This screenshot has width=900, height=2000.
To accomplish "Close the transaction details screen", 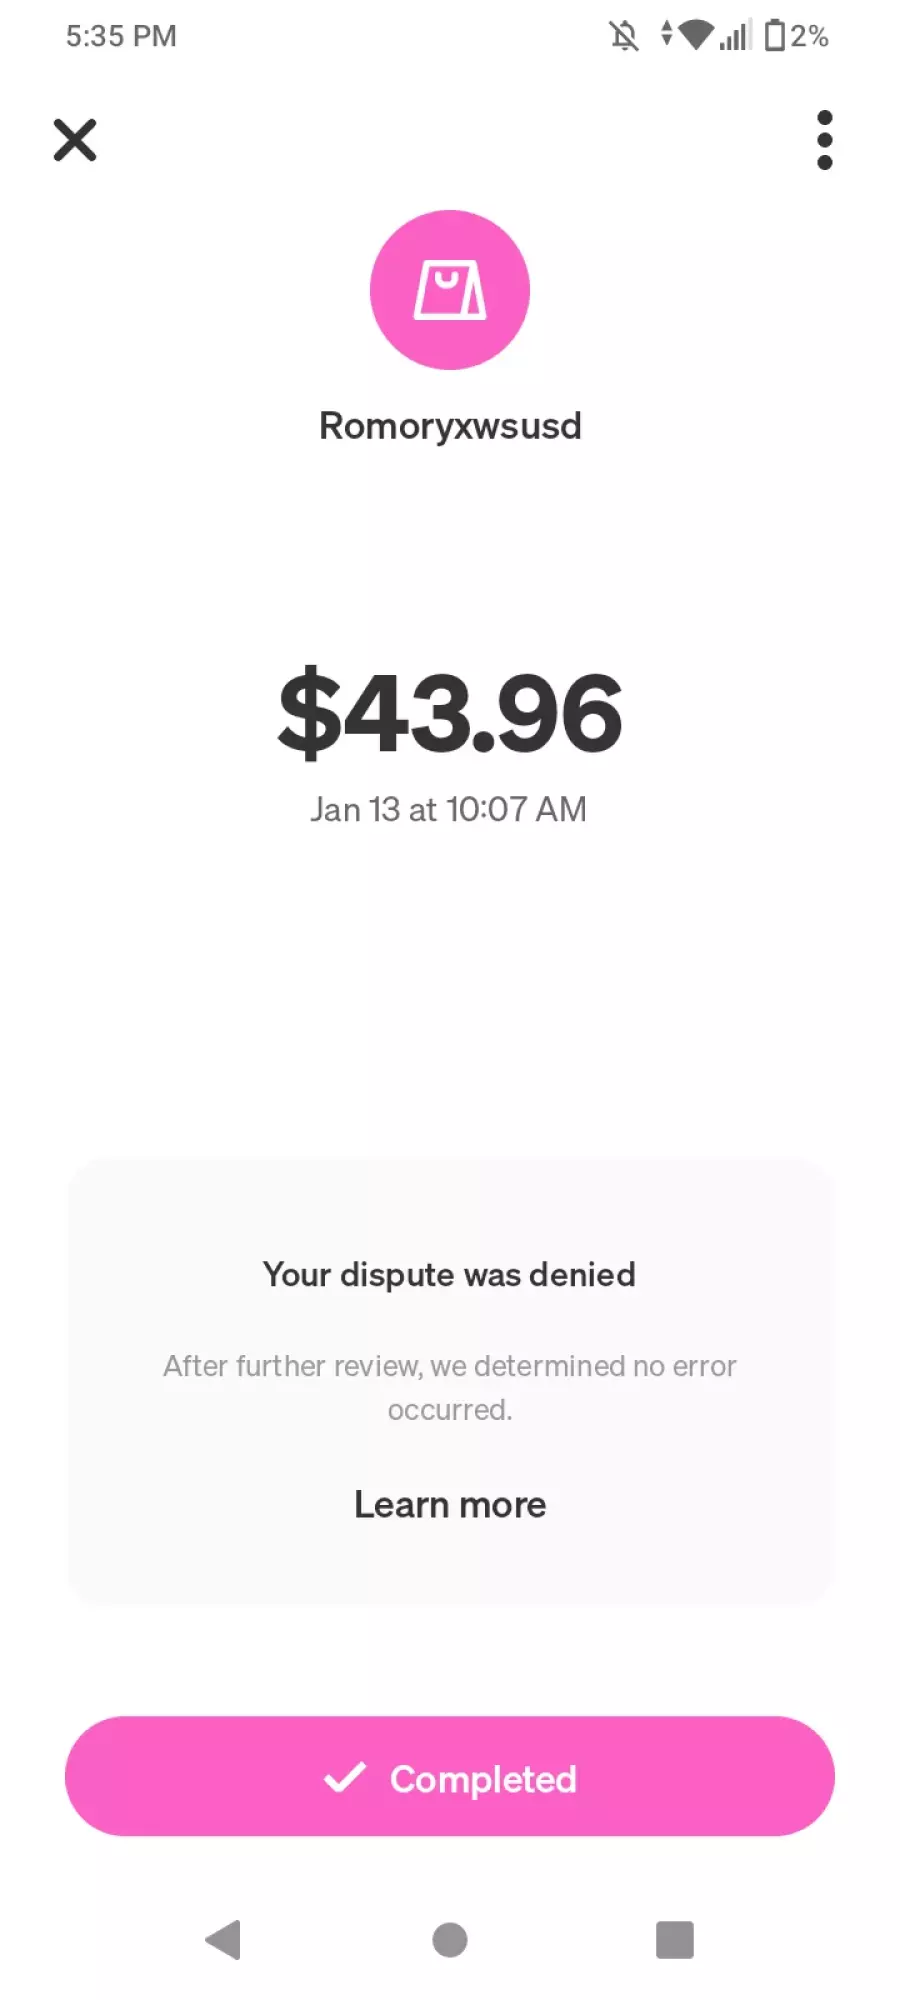I will 75,140.
